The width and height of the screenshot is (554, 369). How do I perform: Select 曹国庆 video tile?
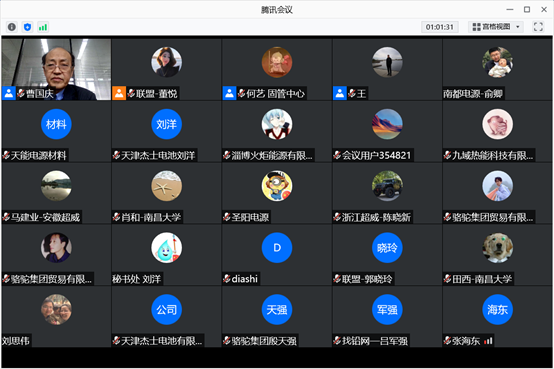(56, 69)
